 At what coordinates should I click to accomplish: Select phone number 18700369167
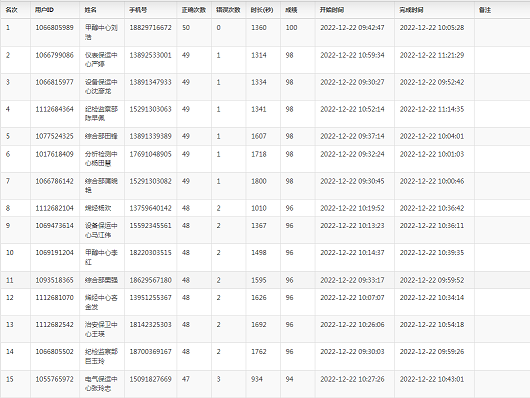pyautogui.click(x=150, y=352)
